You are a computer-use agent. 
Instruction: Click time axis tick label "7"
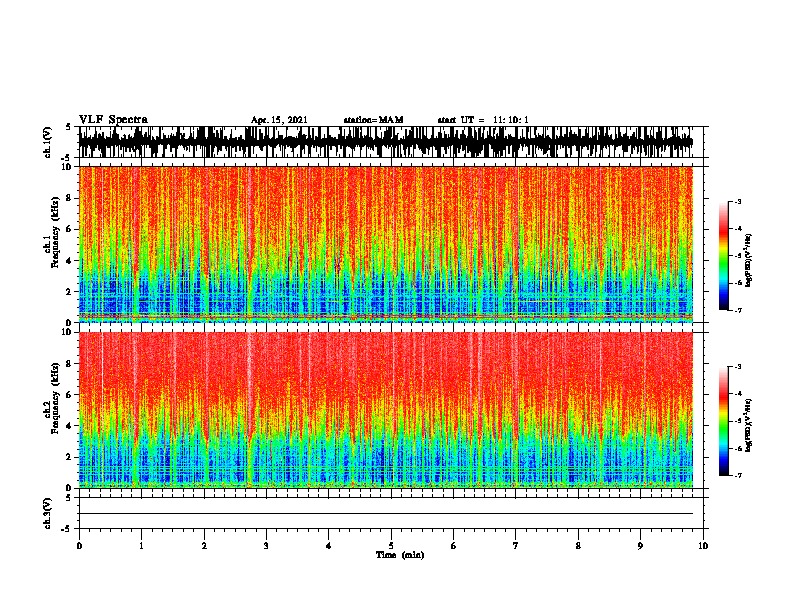(516, 546)
